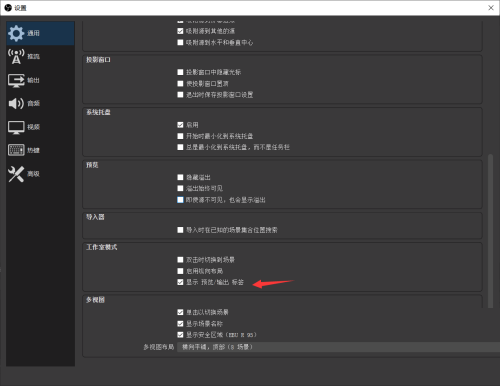This screenshot has height=386, width=500.
Task: Enable 吸附源到水平和垂直中心 checkbox
Action: (x=180, y=42)
